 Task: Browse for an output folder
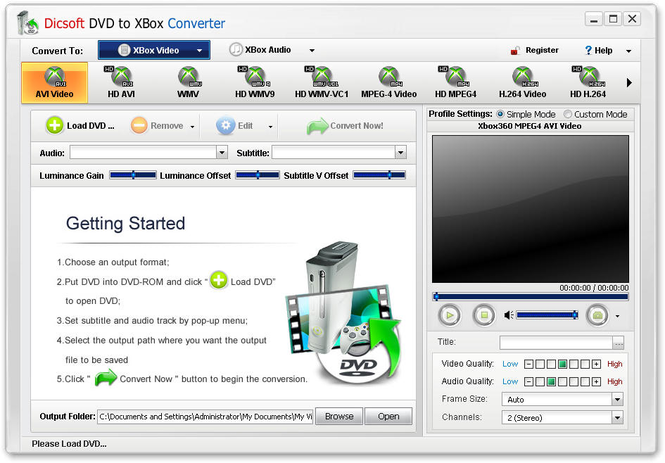[x=339, y=416]
